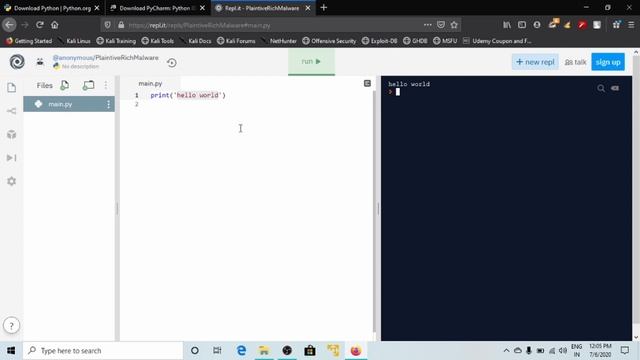
Task: Open Kali Docs bookmark
Action: click(196, 41)
